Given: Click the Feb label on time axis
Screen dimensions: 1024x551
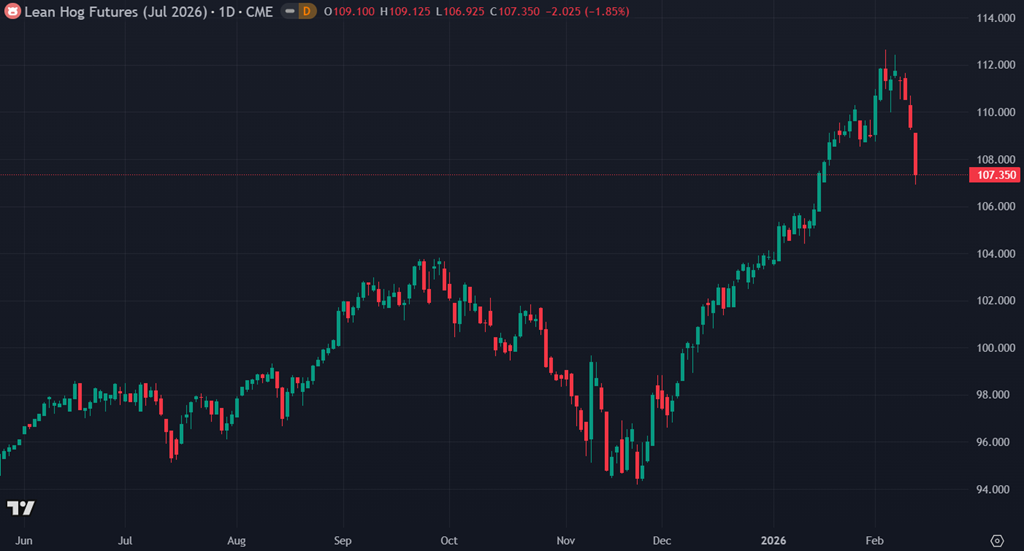Looking at the screenshot, I should [874, 540].
